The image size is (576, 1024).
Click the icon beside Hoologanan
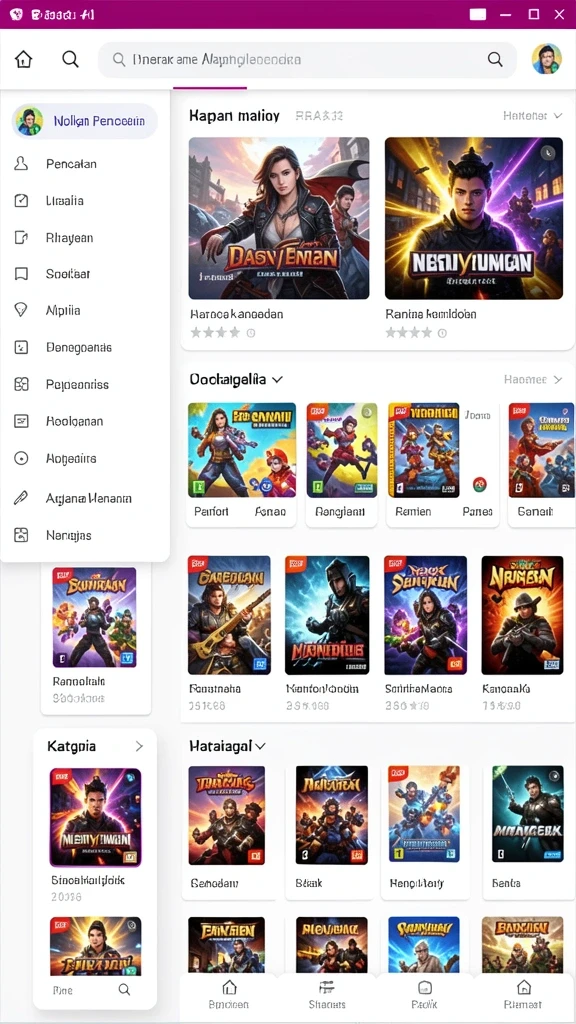coord(21,421)
